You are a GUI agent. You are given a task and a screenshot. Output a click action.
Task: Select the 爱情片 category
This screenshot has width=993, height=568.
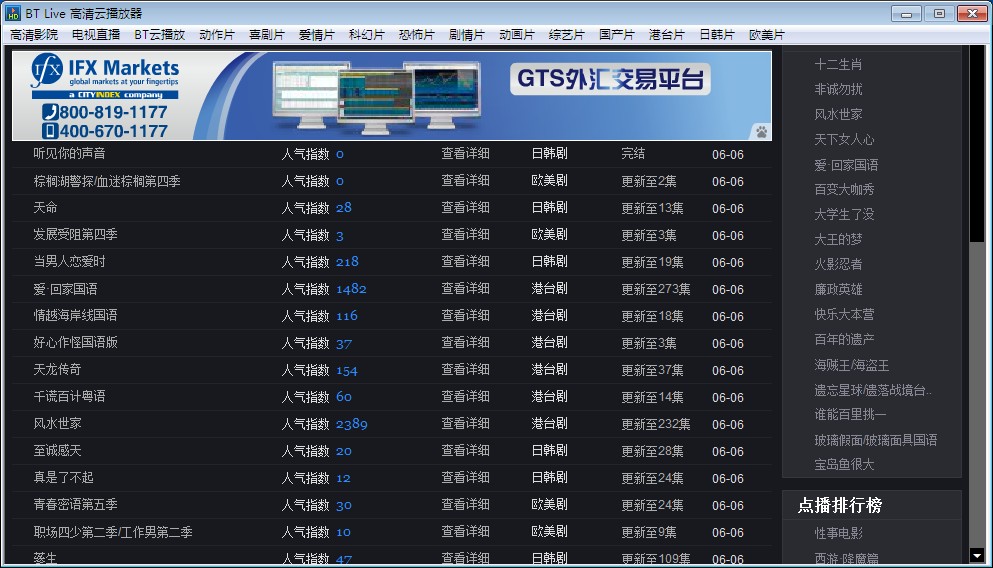pyautogui.click(x=317, y=35)
